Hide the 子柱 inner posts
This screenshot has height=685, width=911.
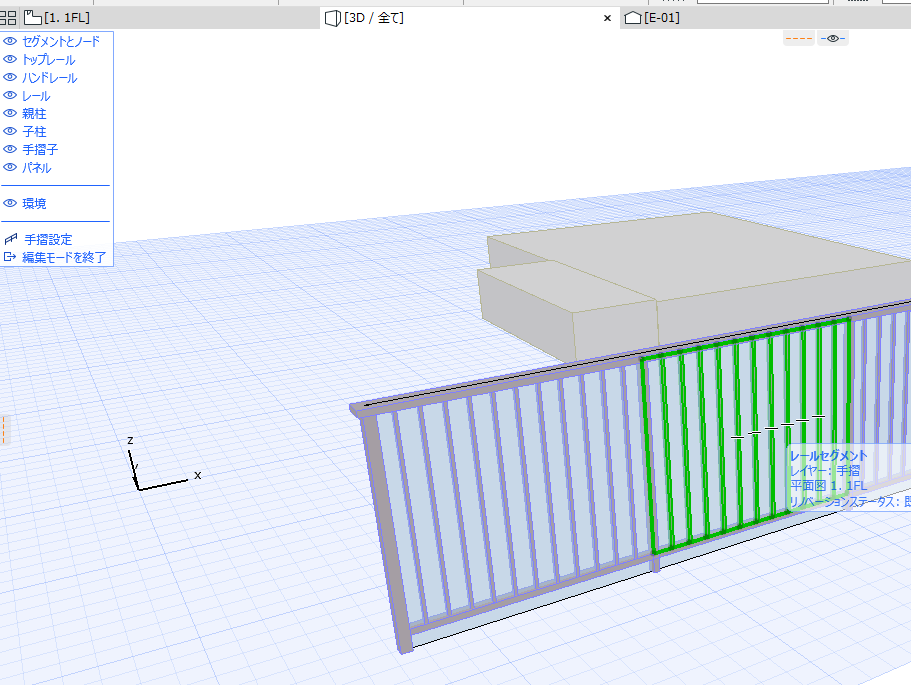pyautogui.click(x=10, y=131)
